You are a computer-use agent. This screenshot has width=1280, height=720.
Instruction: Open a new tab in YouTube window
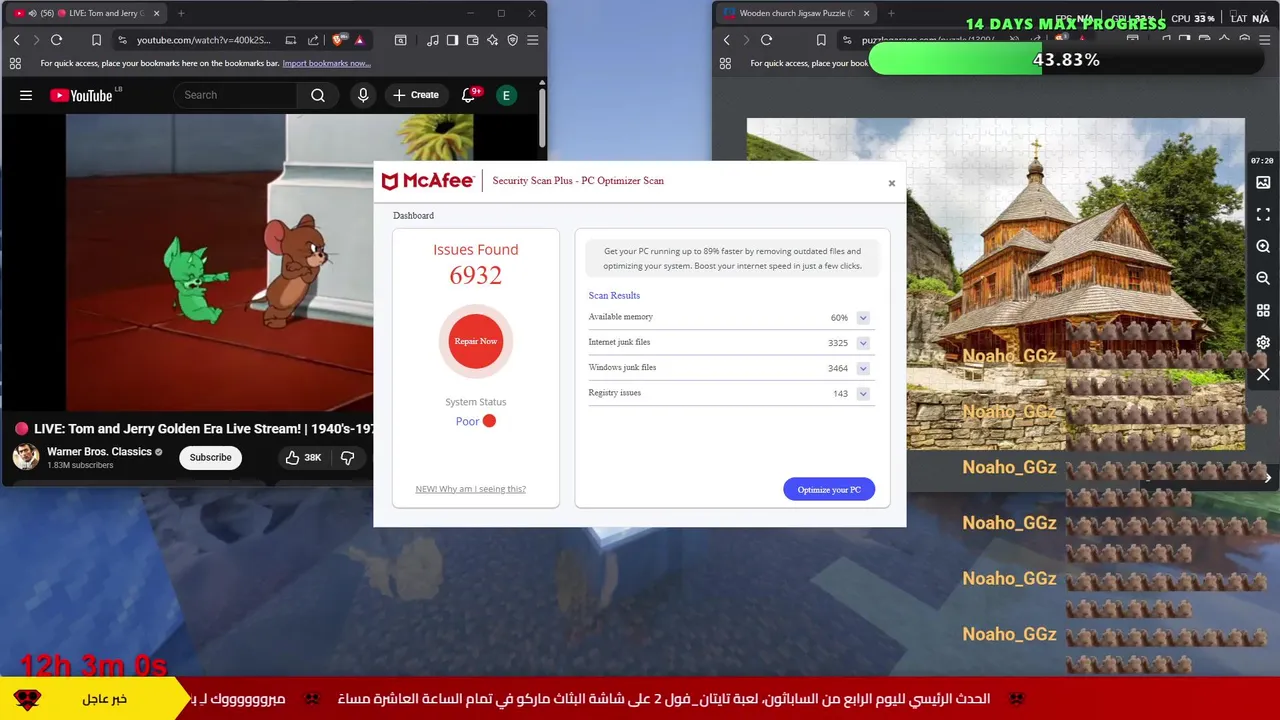tap(181, 13)
